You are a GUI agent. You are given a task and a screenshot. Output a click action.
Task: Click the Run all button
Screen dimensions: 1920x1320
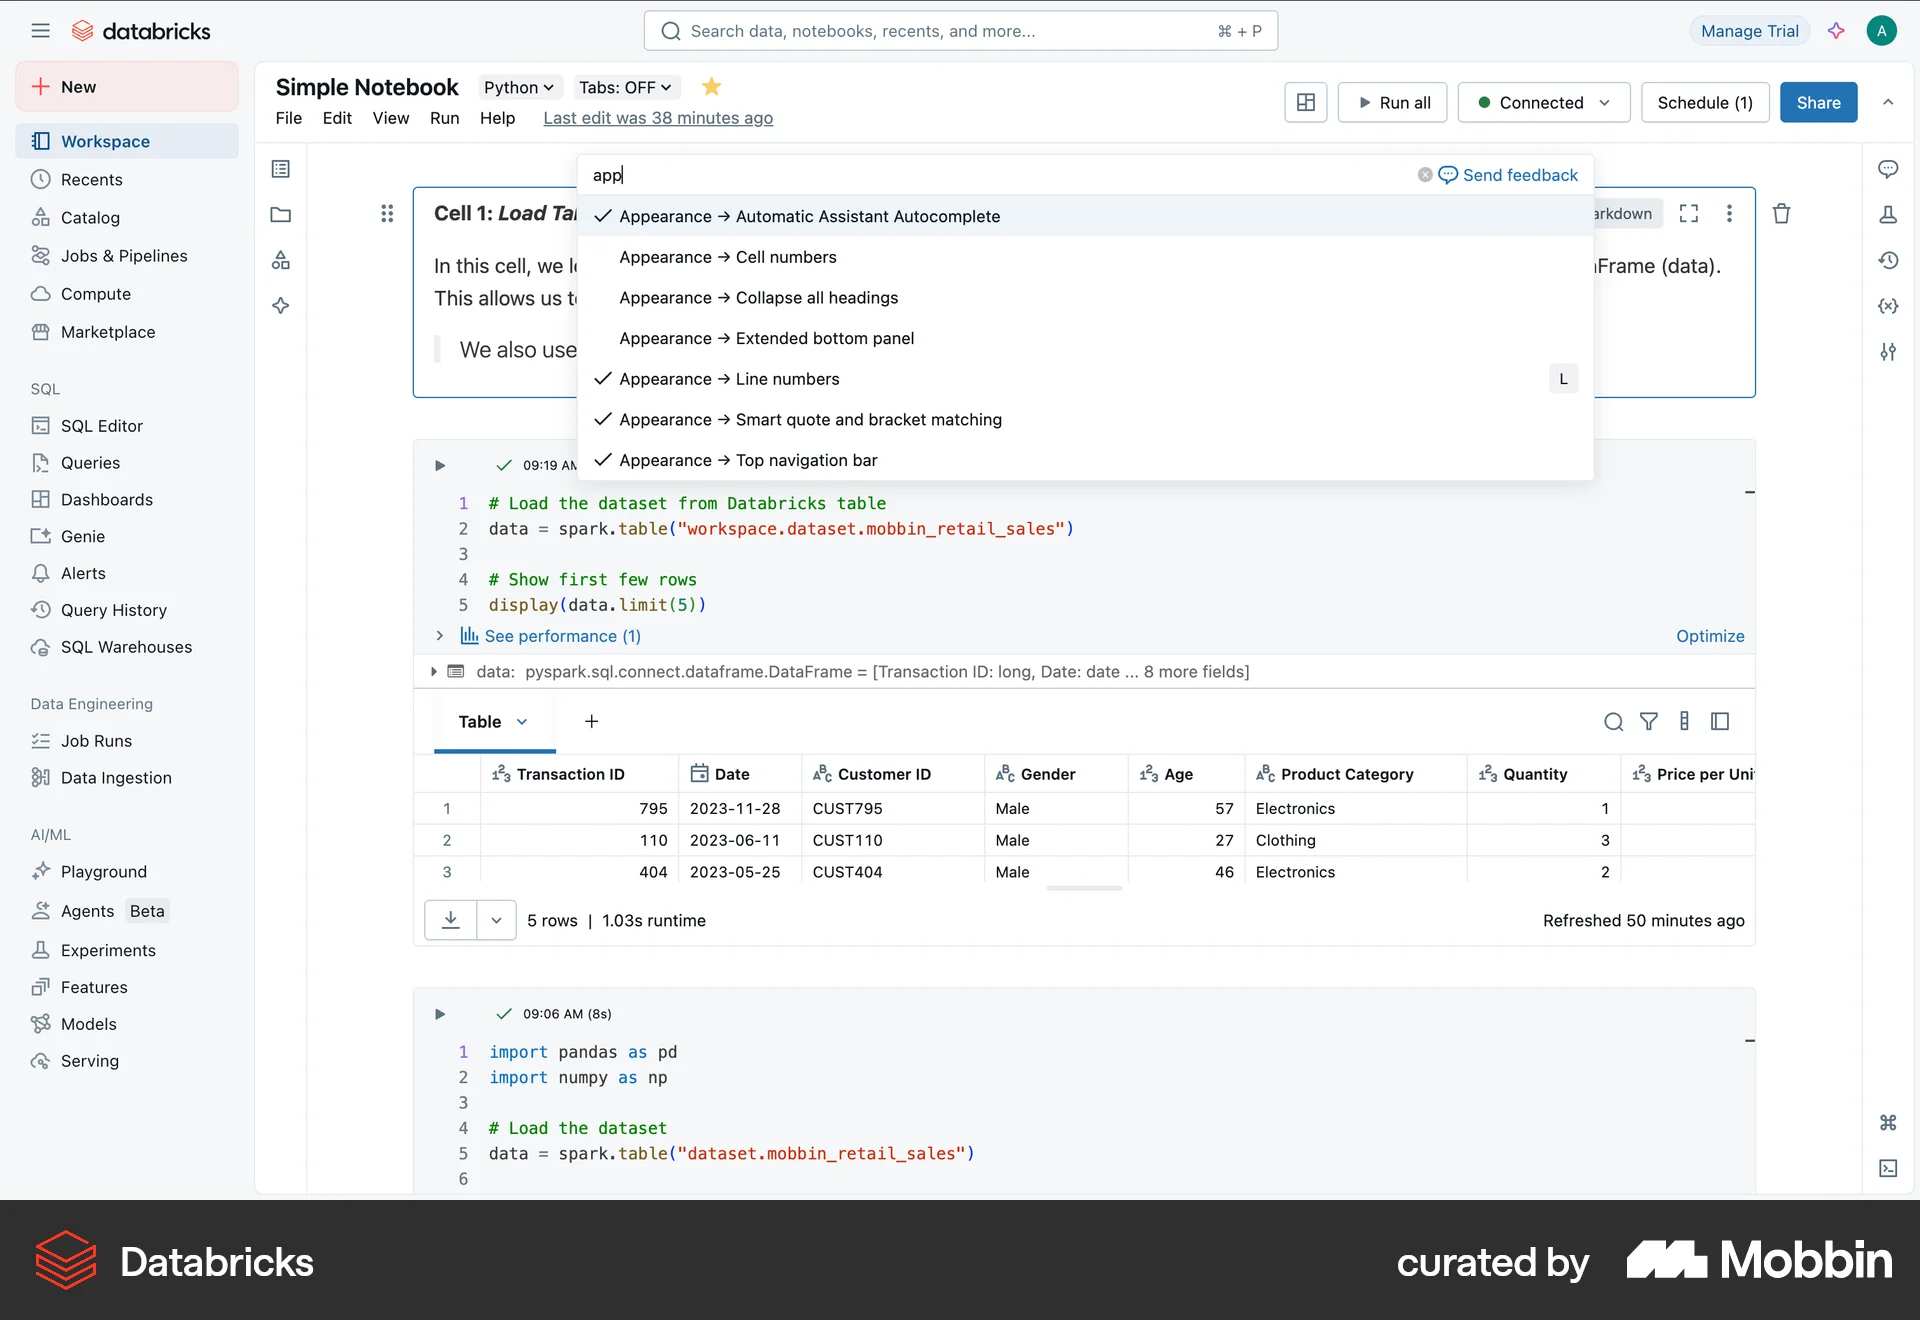[x=1393, y=102]
